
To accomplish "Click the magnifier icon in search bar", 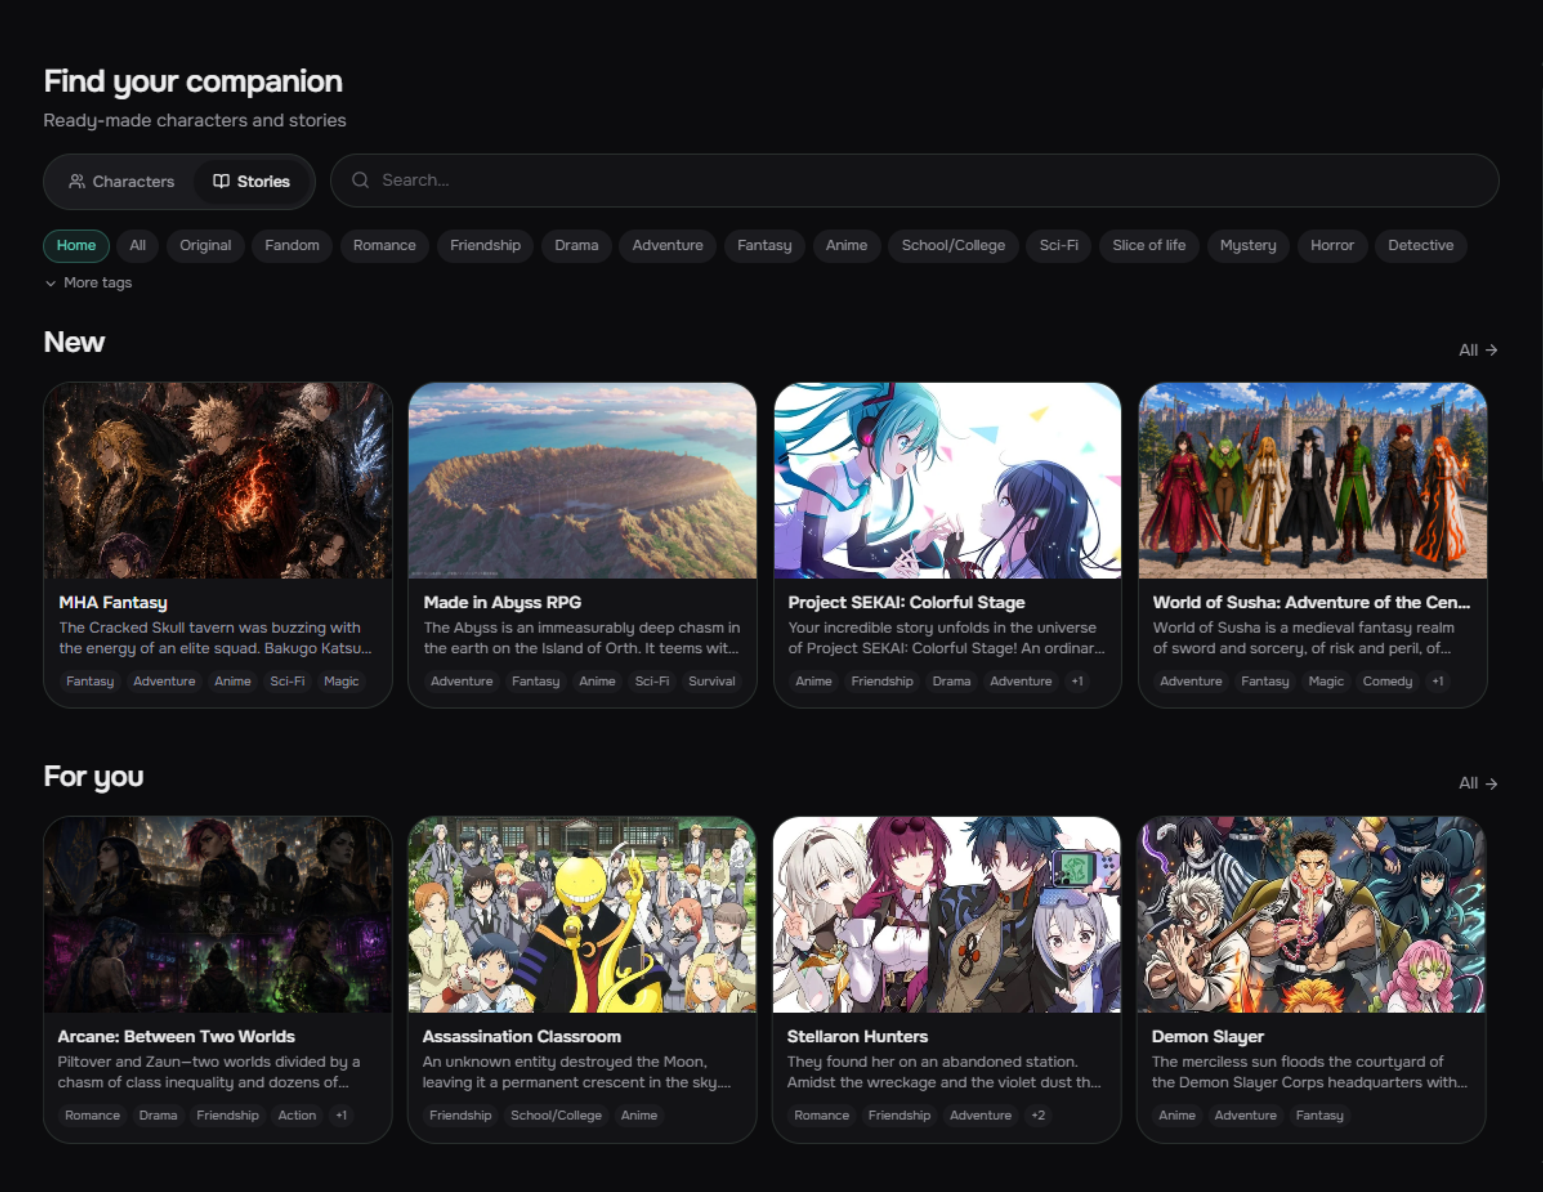I will [x=360, y=180].
